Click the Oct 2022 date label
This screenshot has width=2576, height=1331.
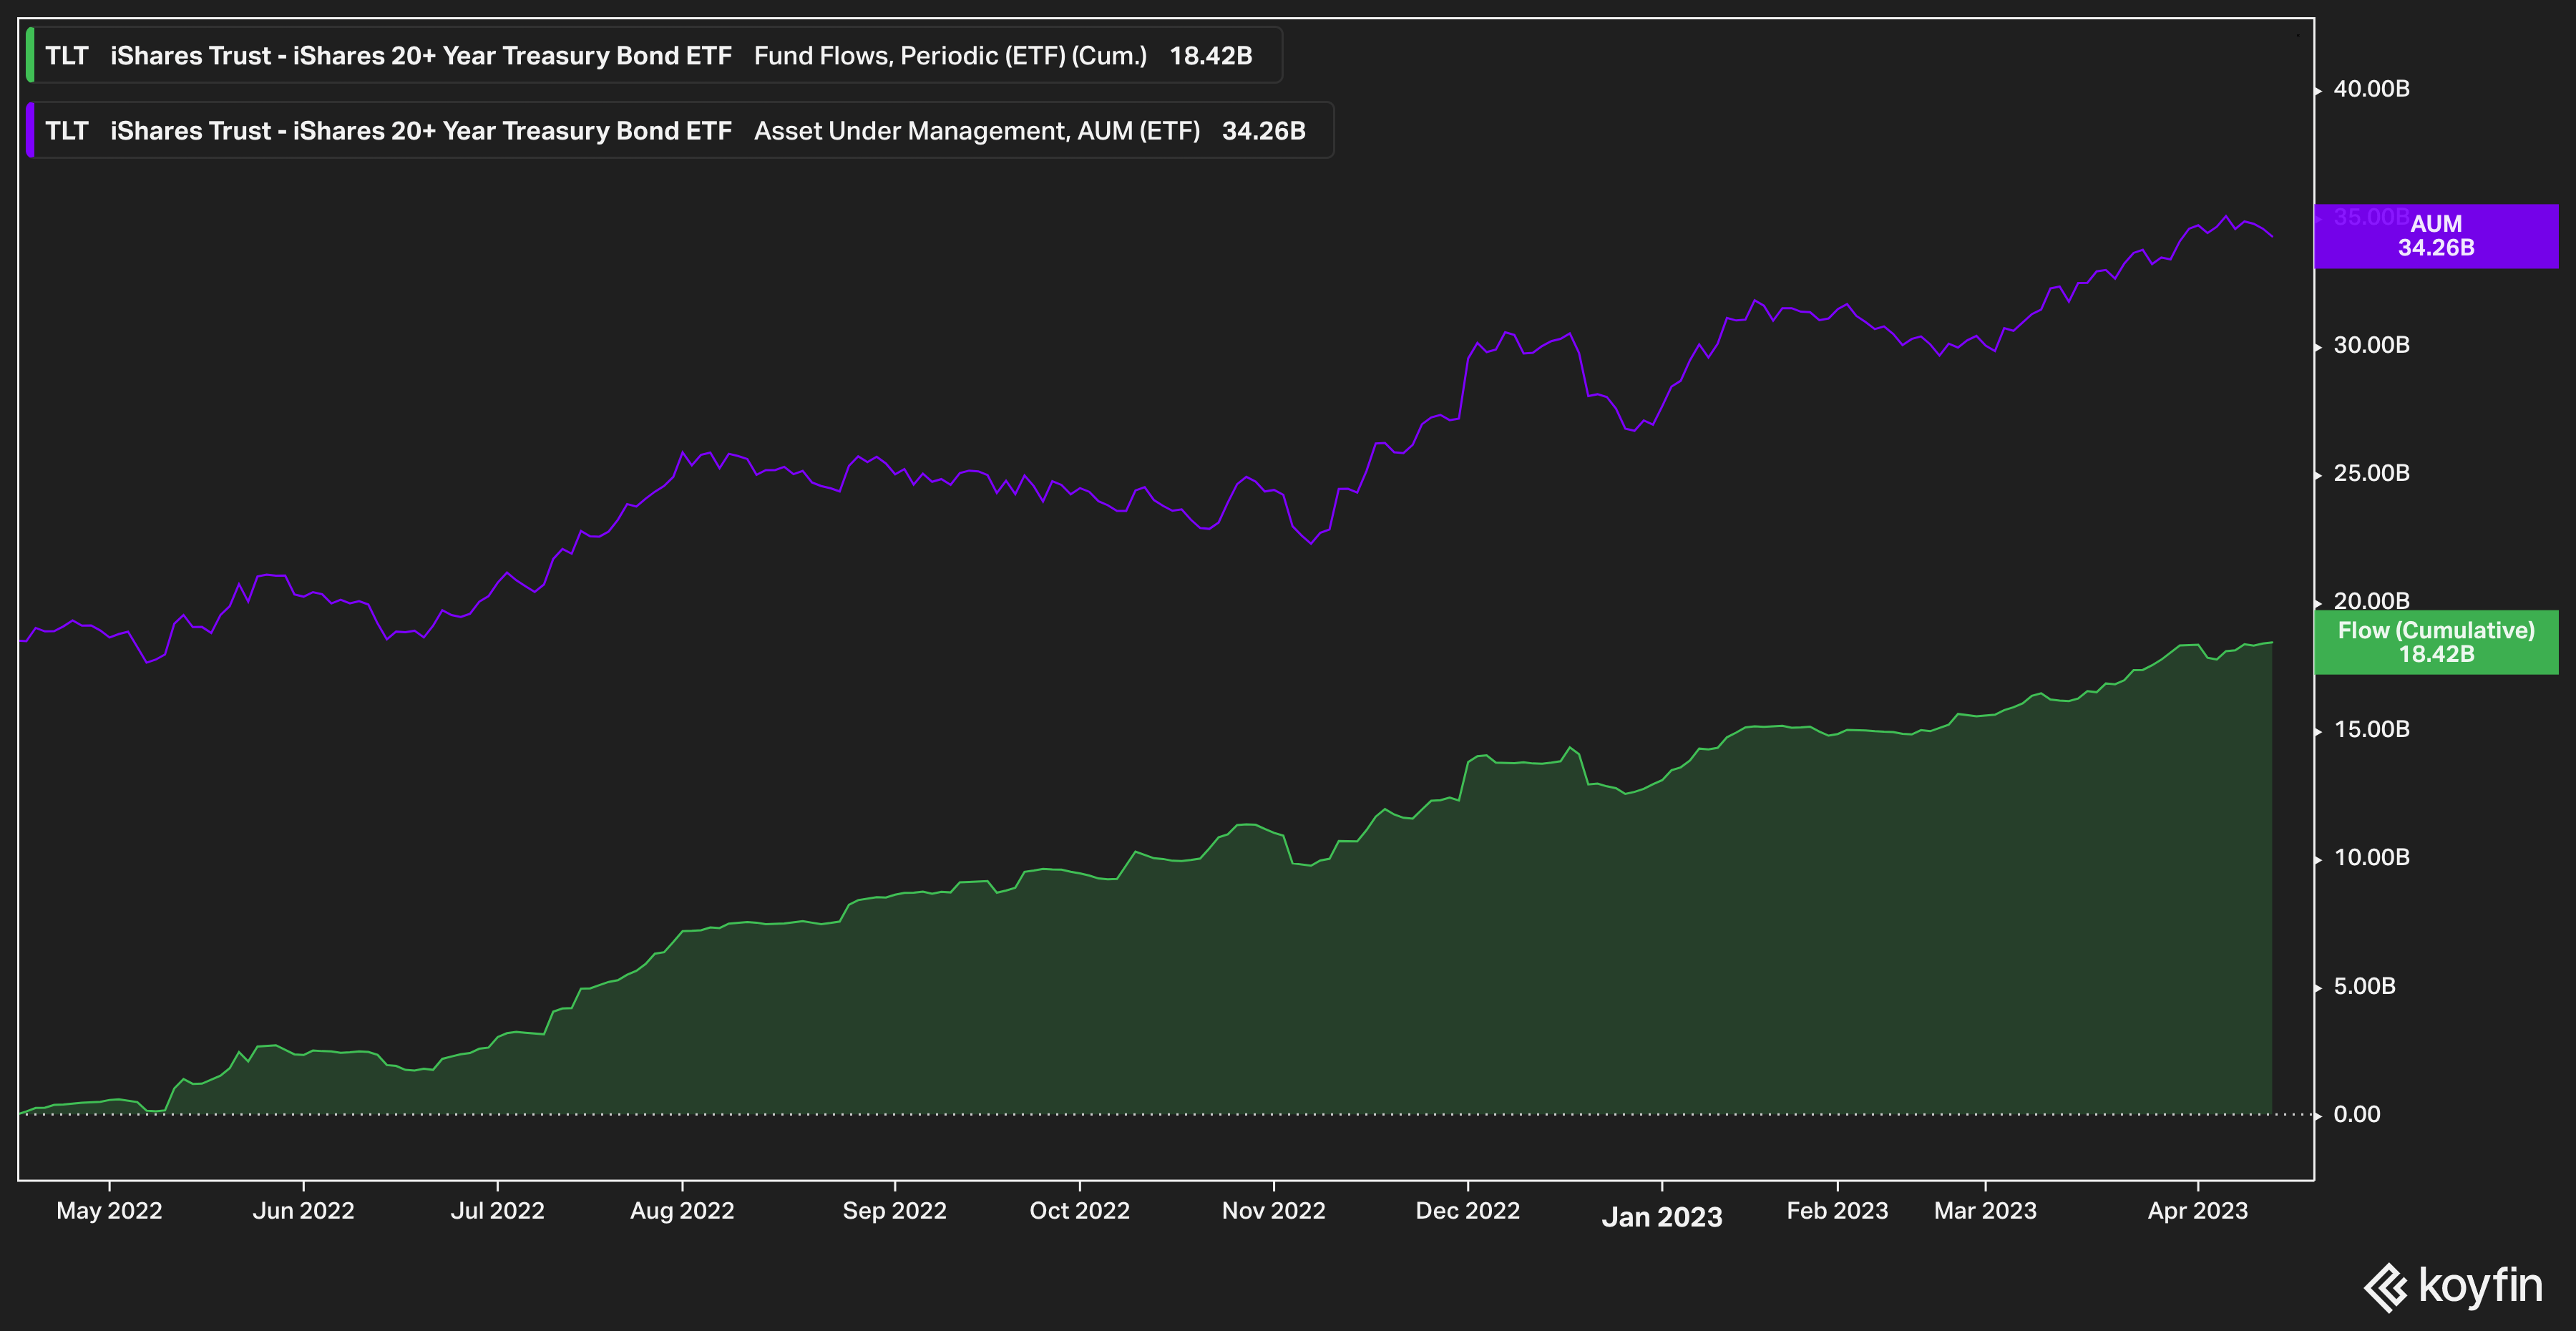[1079, 1211]
